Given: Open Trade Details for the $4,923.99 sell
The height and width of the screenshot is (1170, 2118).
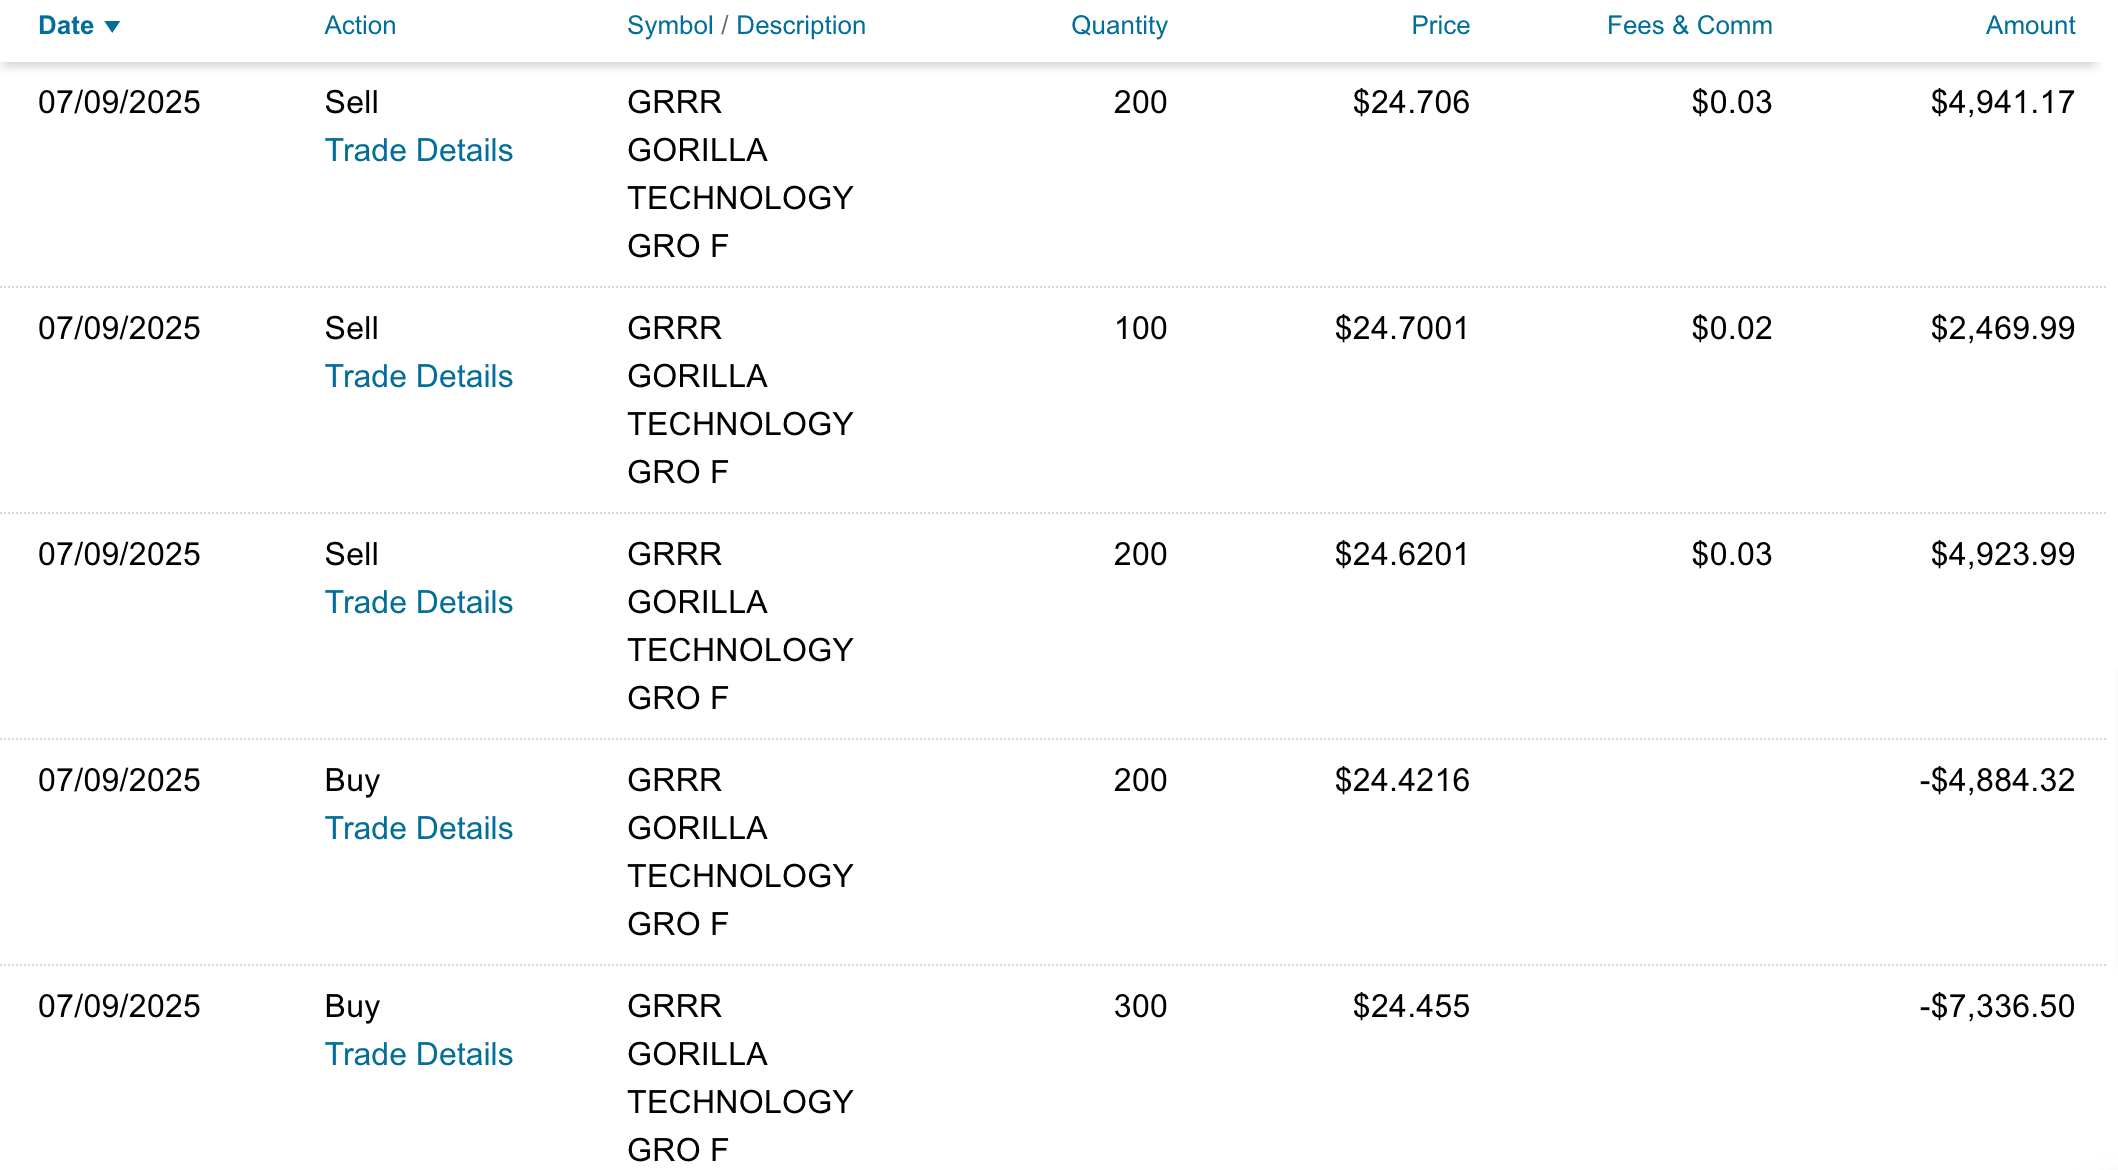Looking at the screenshot, I should pyautogui.click(x=418, y=602).
